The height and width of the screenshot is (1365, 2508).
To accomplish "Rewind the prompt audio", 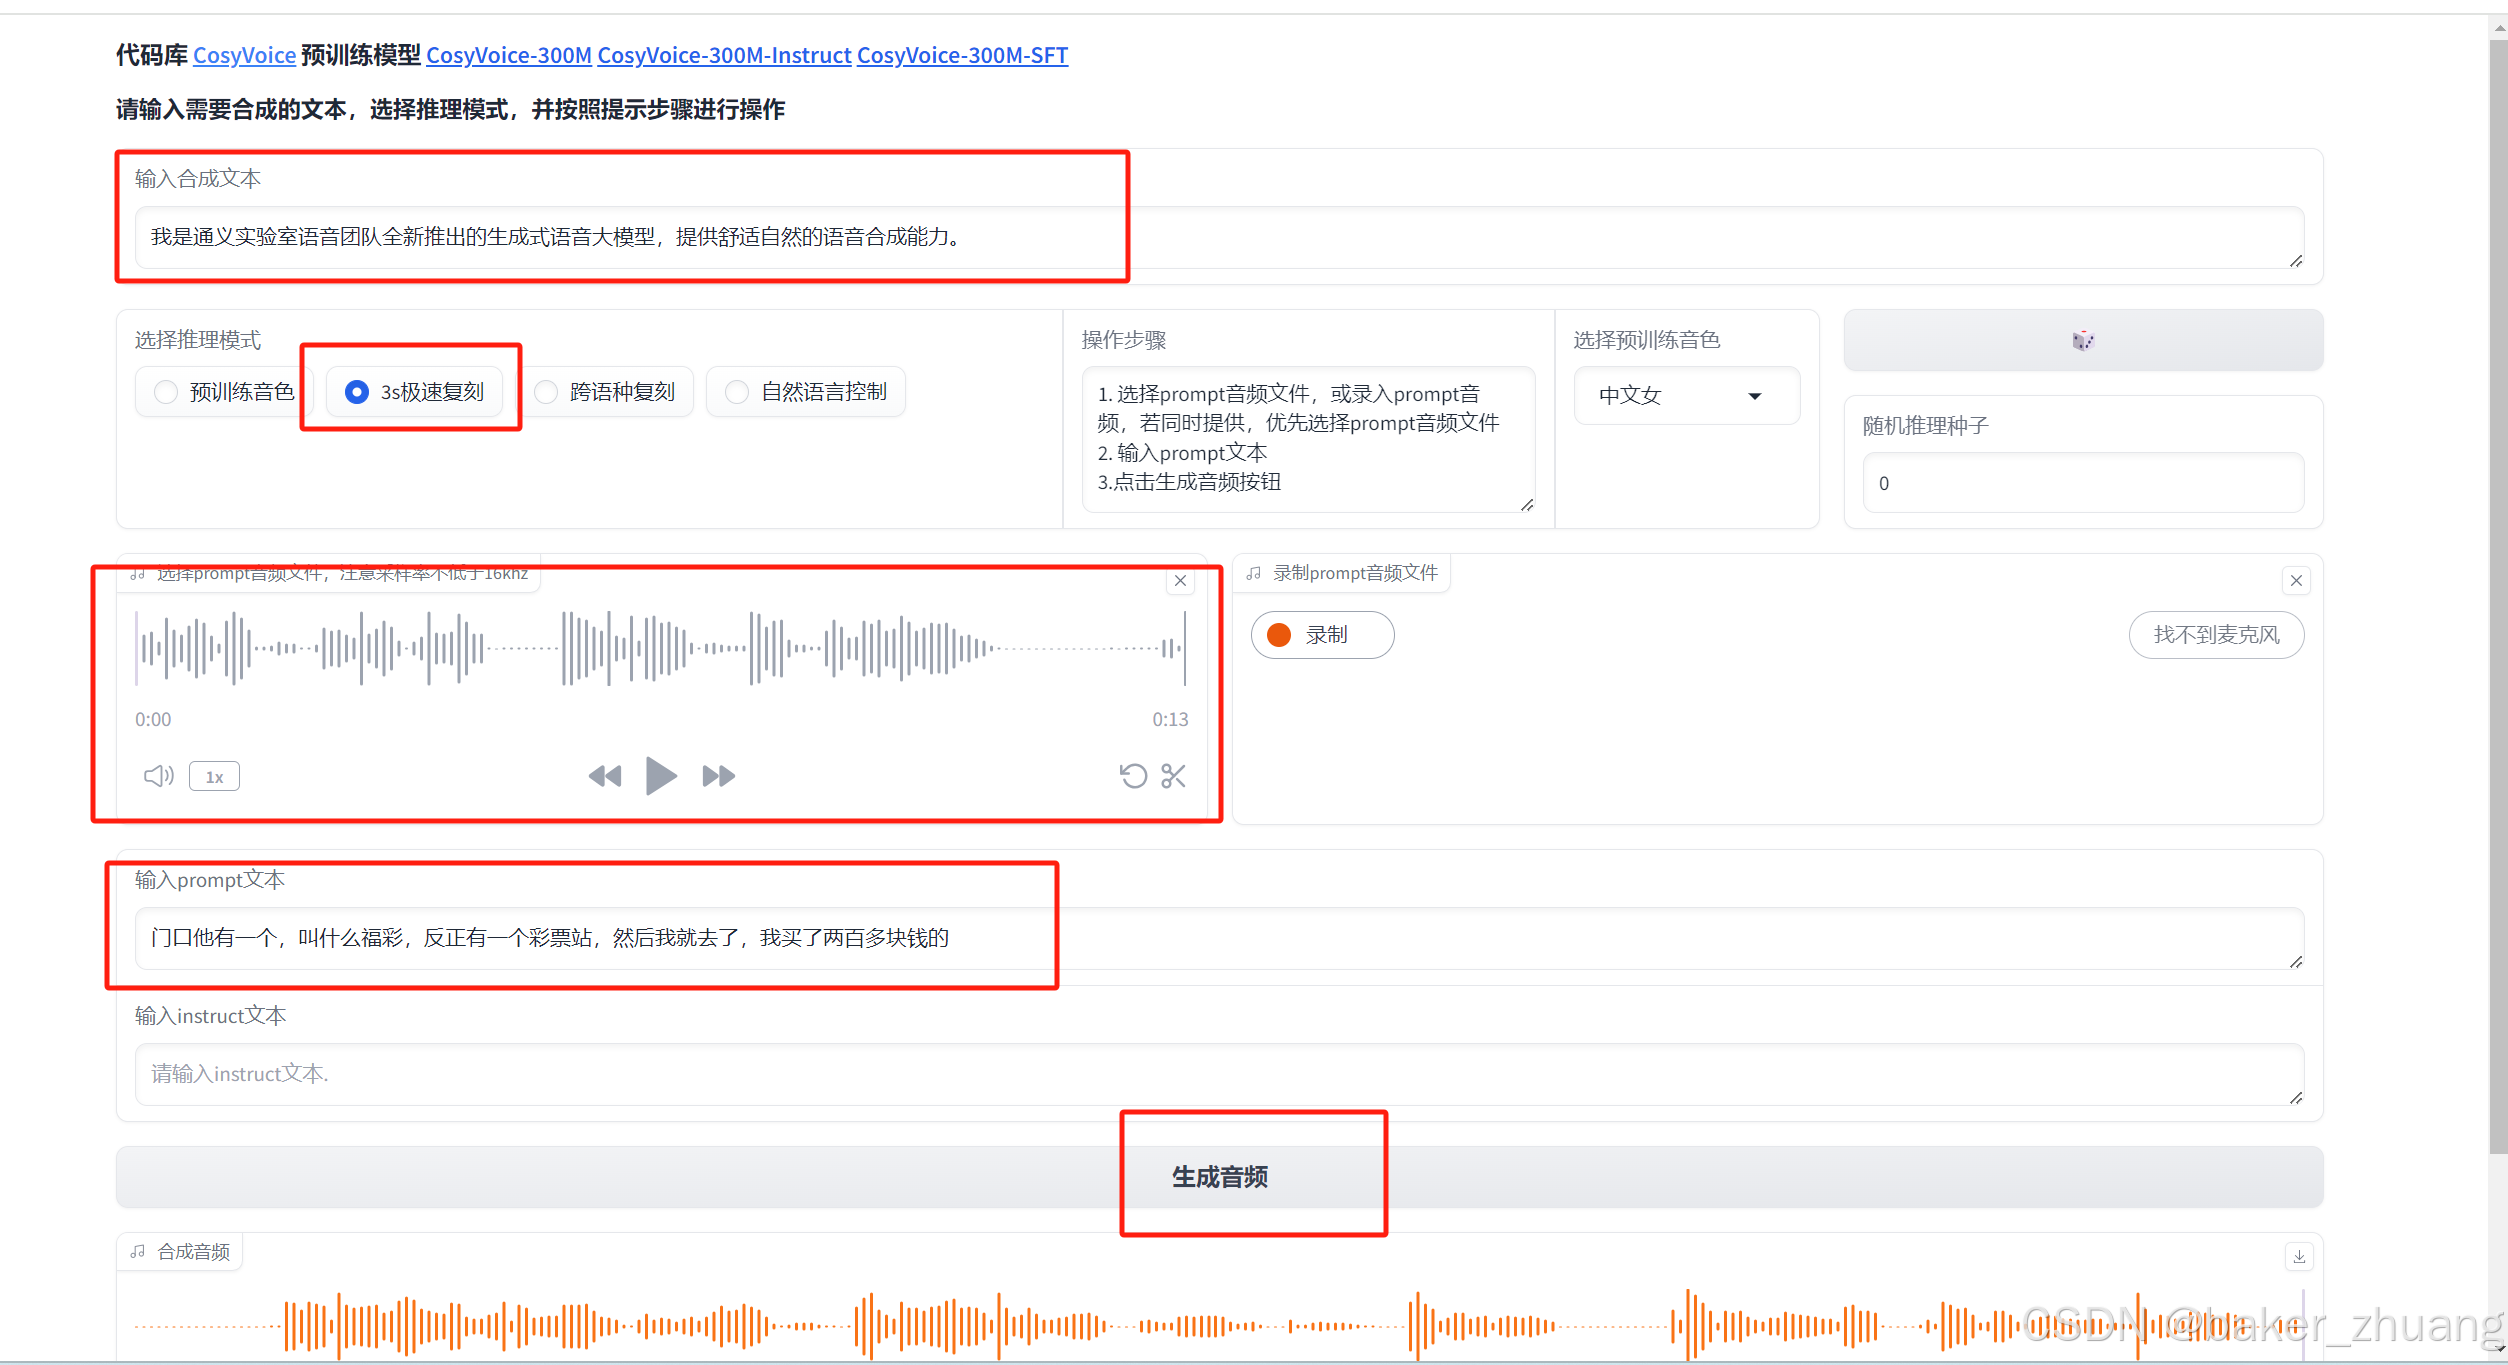I will click(605, 775).
